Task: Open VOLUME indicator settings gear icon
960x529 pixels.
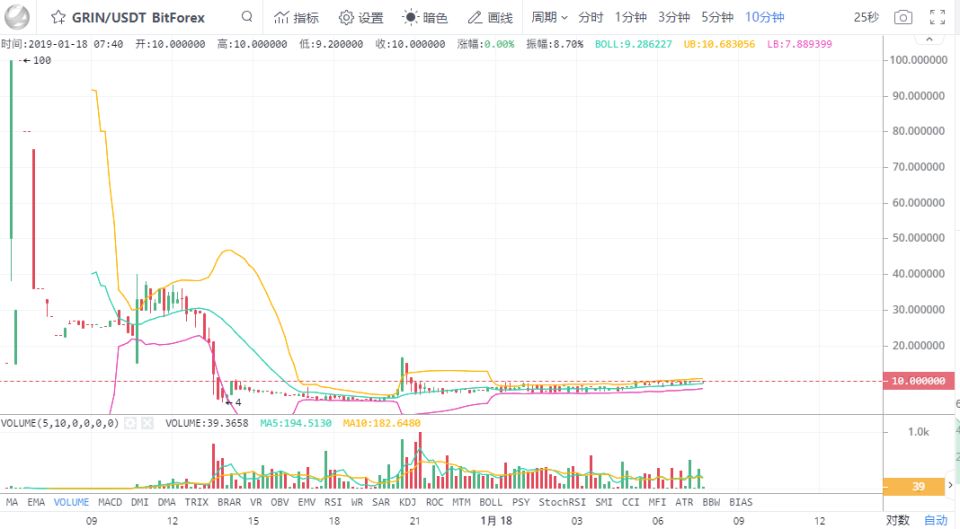Action: pyautogui.click(x=130, y=423)
